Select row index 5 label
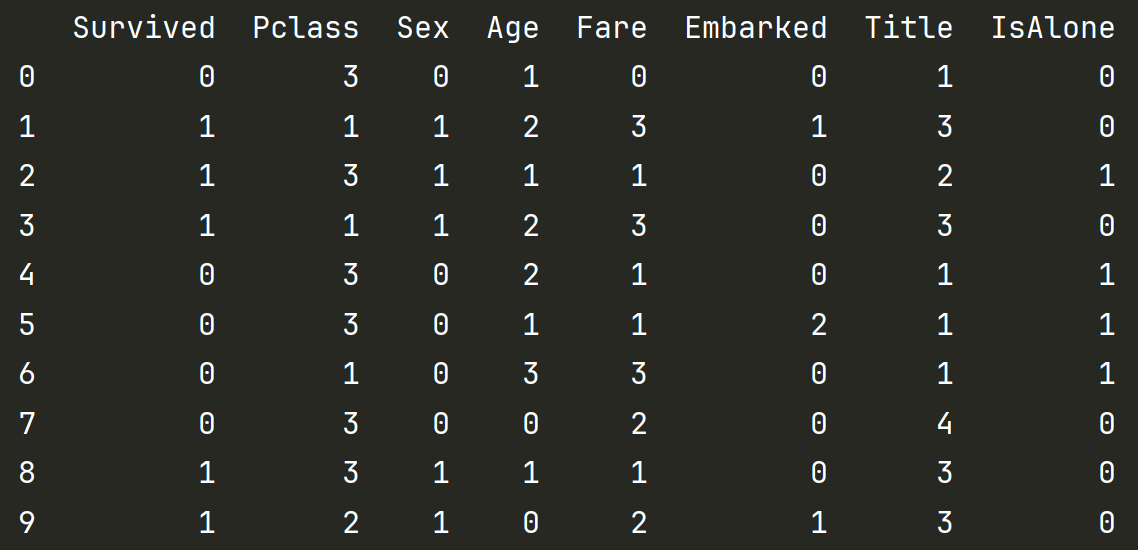The width and height of the screenshot is (1138, 550). pyautogui.click(x=26, y=324)
